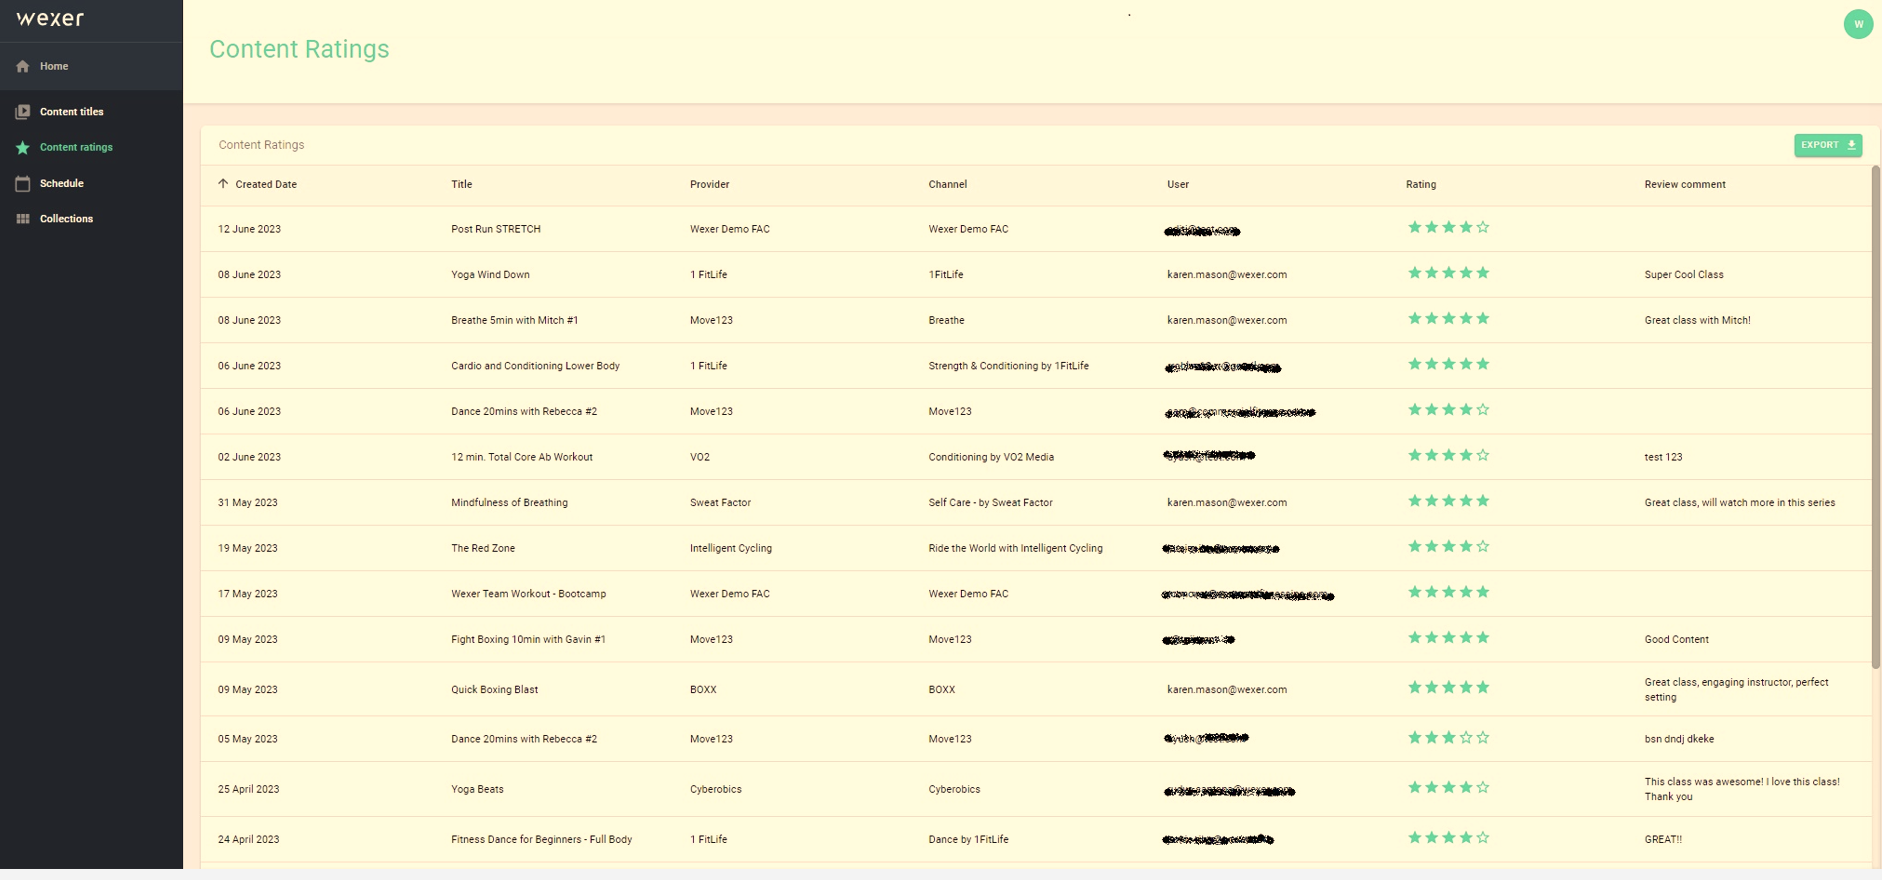Click star rating for Post Run STRETCH
Screen dimensions: 1882x880
point(1448,228)
